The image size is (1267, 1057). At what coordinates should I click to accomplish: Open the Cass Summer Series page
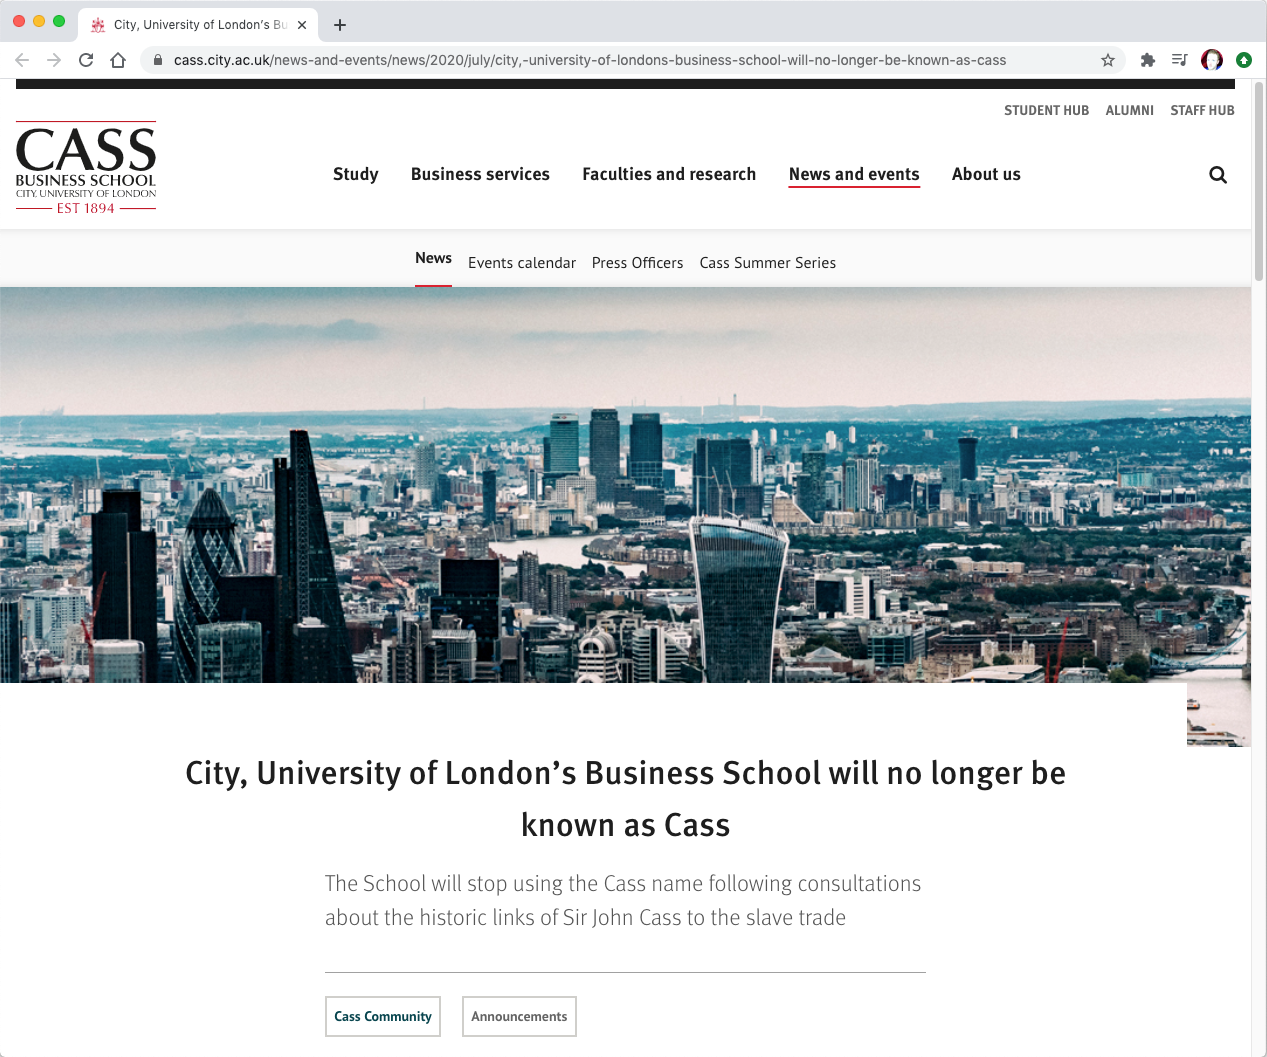coord(767,263)
